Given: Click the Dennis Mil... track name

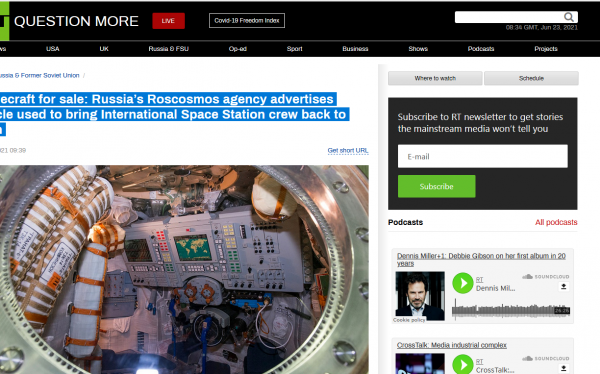Looking at the screenshot, I should click(495, 288).
